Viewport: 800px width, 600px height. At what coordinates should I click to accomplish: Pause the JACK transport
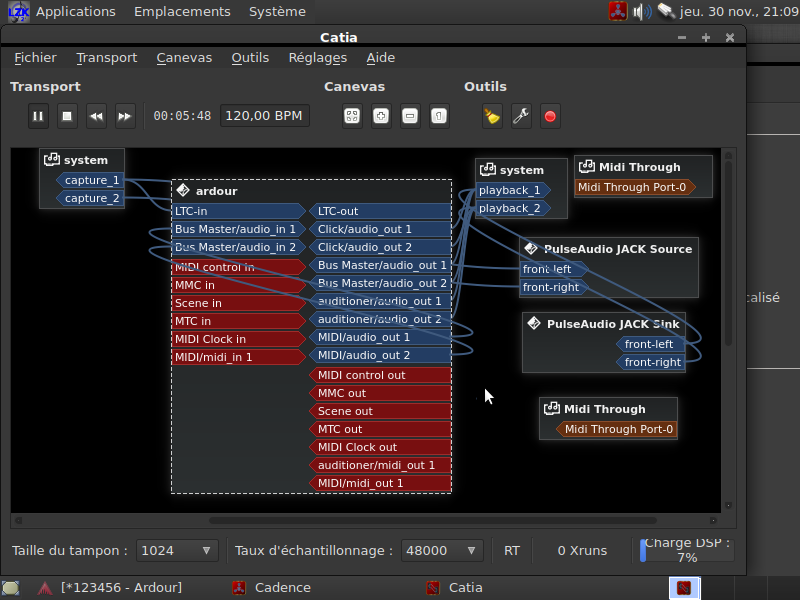pos(38,116)
